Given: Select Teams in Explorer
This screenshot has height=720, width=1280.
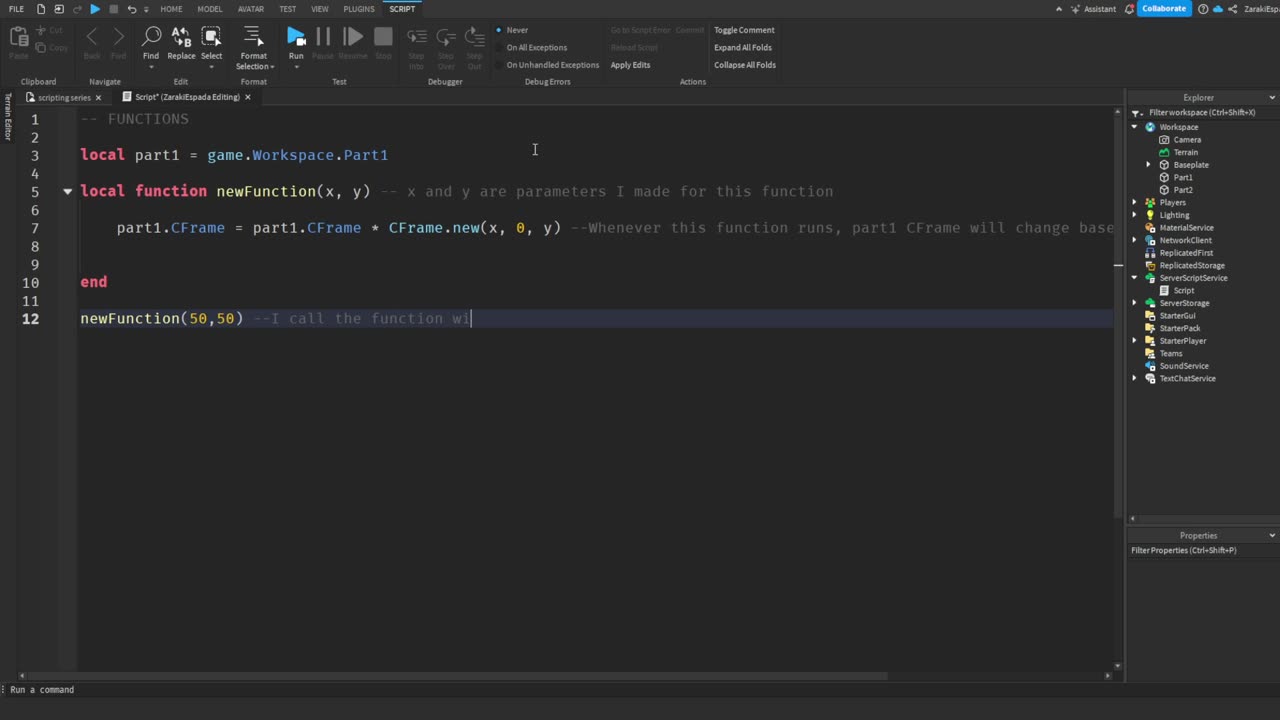Looking at the screenshot, I should [x=1170, y=353].
